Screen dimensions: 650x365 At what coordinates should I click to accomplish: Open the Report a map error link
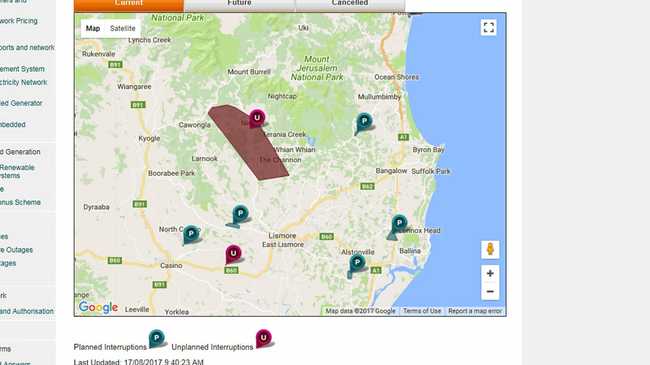click(475, 311)
